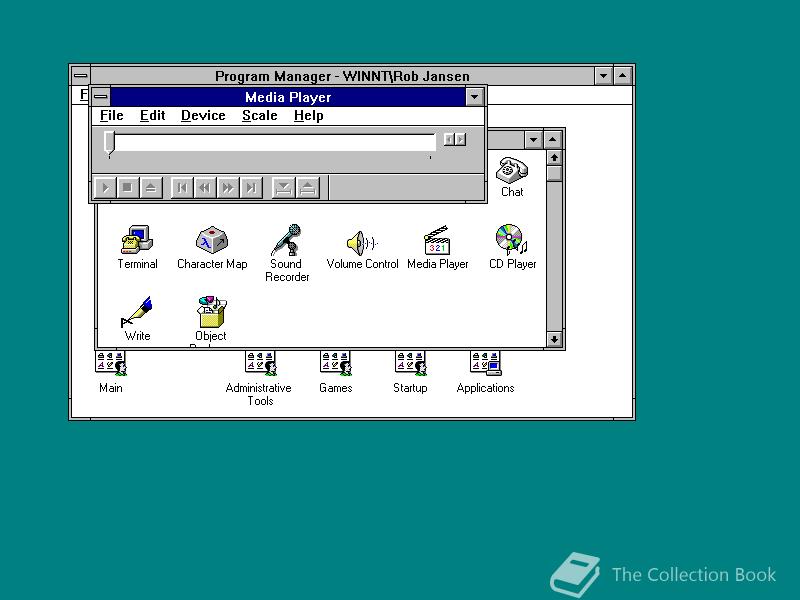Maximize the inner program group window
Image resolution: width=800 pixels, height=600 pixels.
point(553,139)
